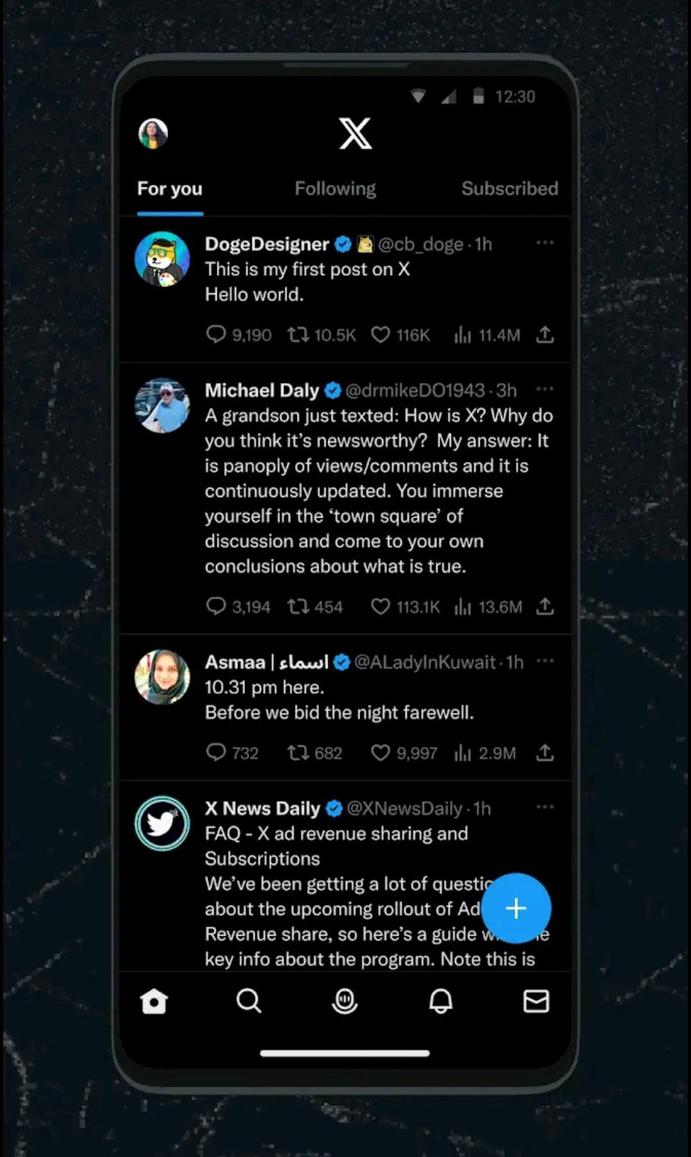Open the three-dot menu on DogeDesigner's post
Screen dimensions: 691x1157
[x=545, y=243]
